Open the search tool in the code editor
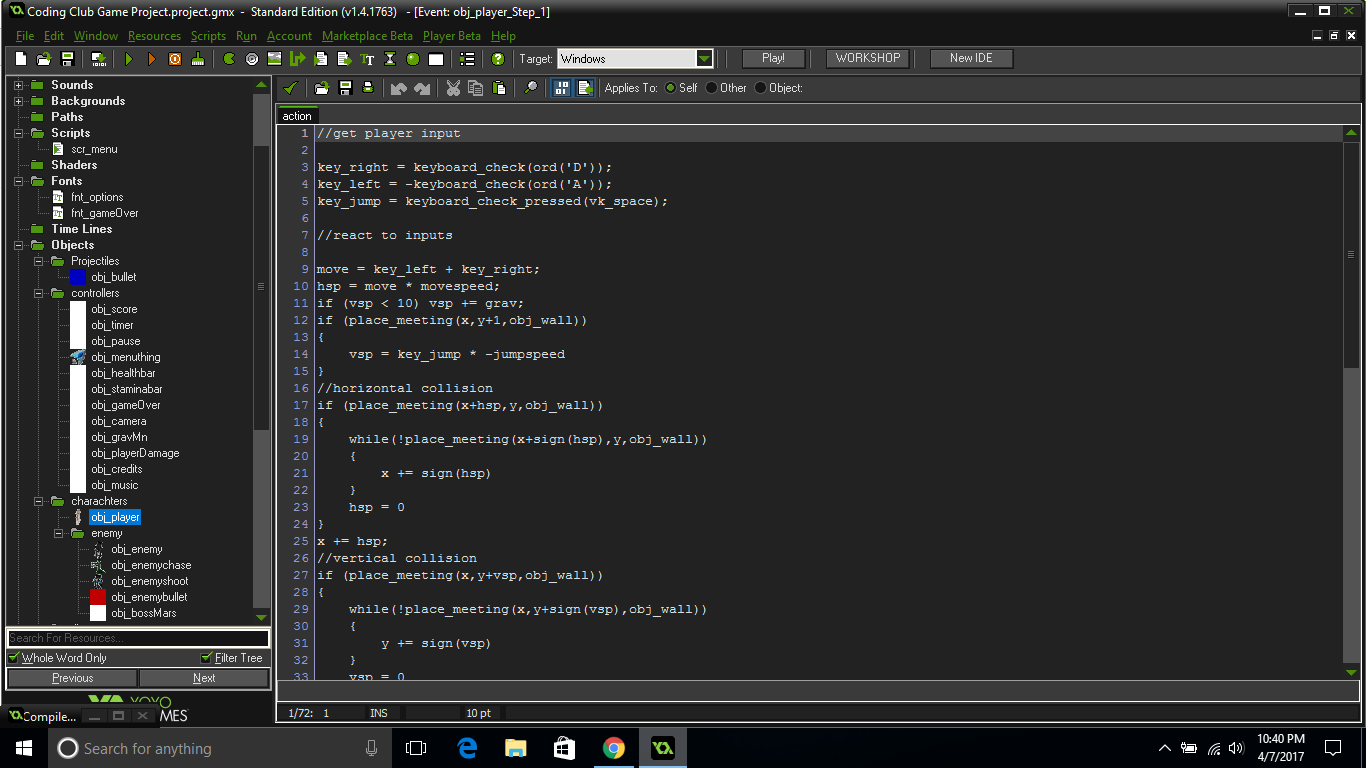 tap(532, 88)
